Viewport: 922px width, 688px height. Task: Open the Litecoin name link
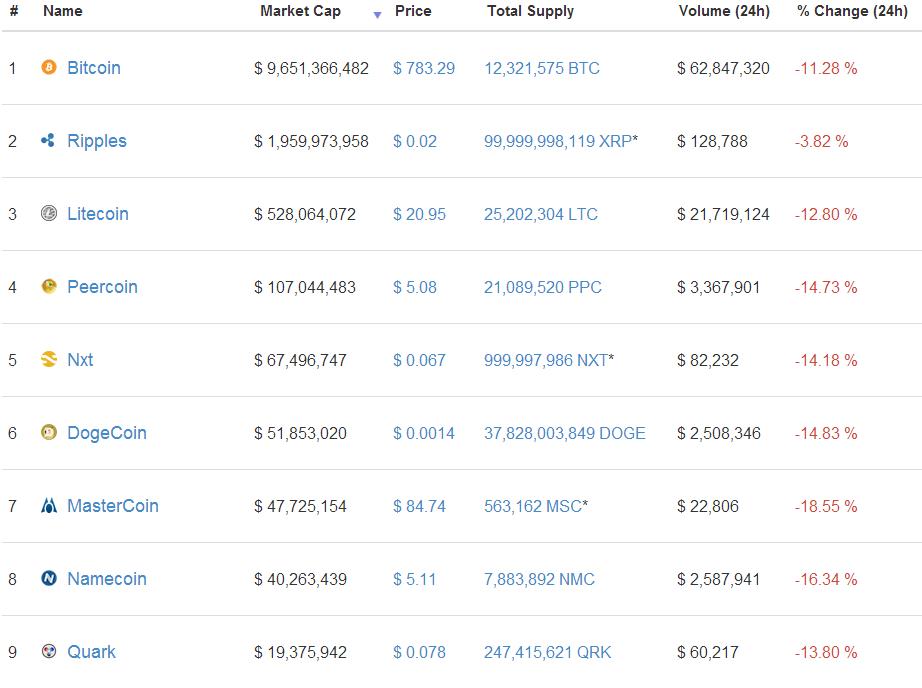coord(98,213)
